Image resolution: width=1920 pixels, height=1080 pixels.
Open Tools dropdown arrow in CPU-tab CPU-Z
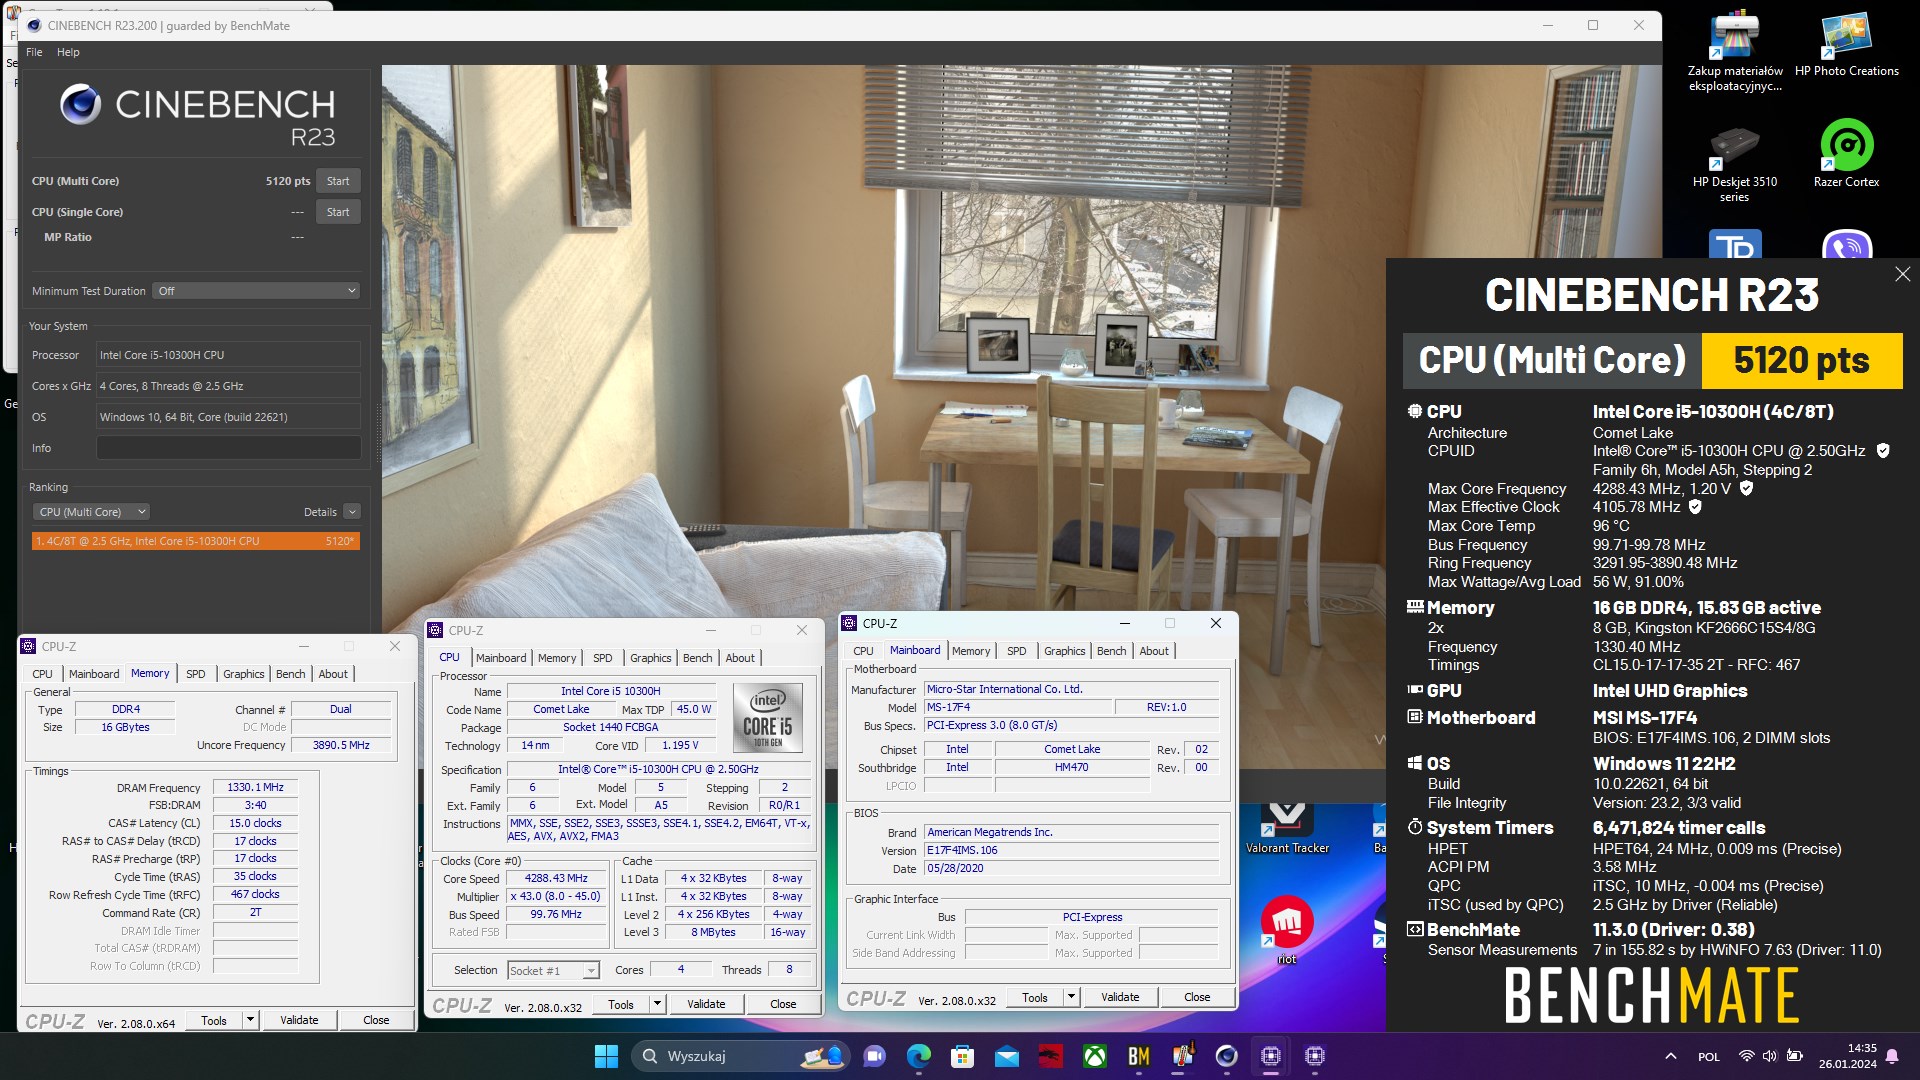click(658, 1004)
